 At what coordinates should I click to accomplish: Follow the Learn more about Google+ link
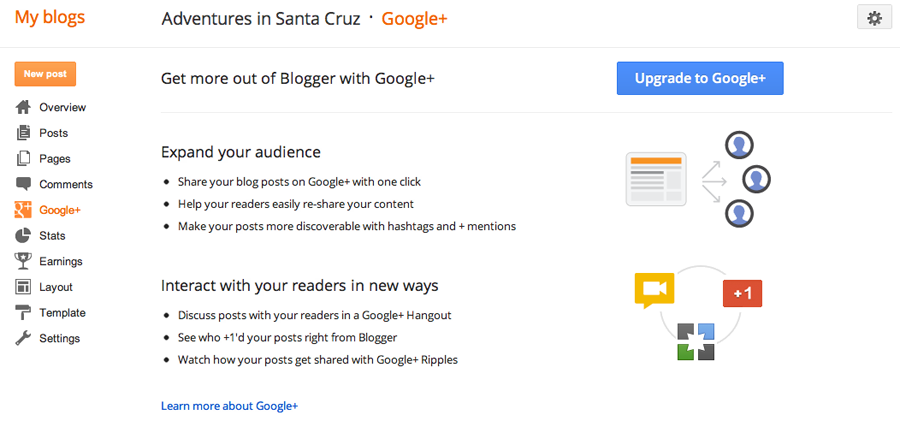click(x=229, y=406)
